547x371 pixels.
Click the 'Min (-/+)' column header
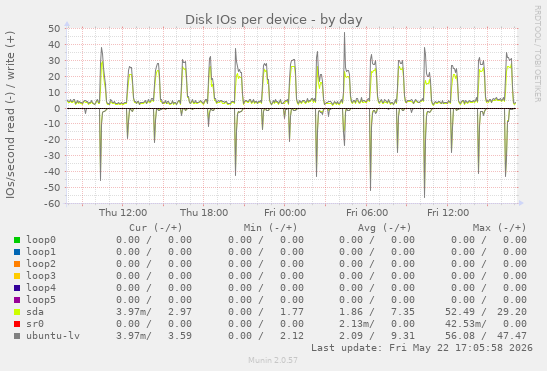point(270,228)
